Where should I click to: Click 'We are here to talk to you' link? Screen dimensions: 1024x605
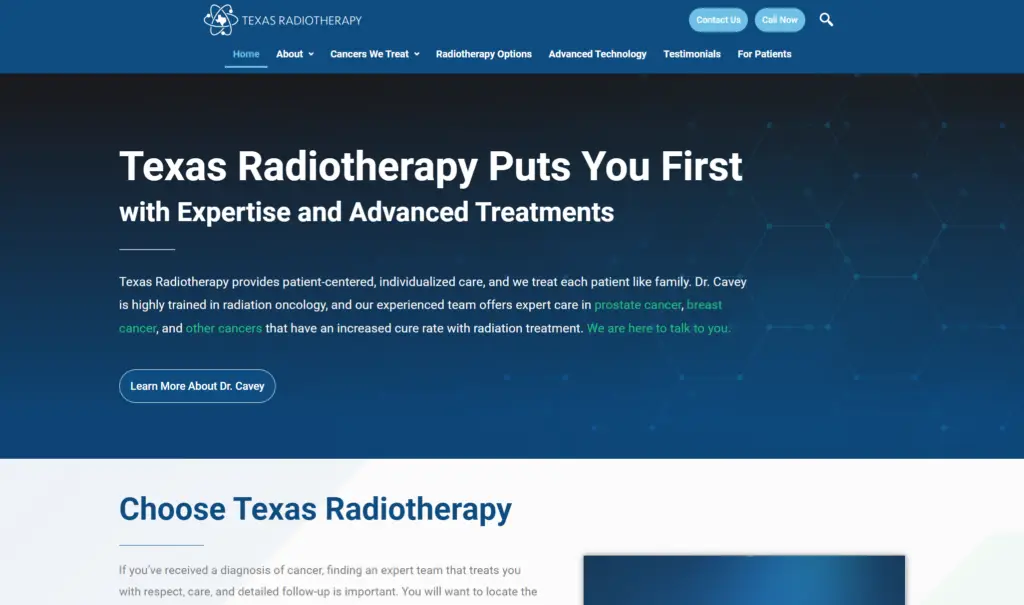[658, 329]
